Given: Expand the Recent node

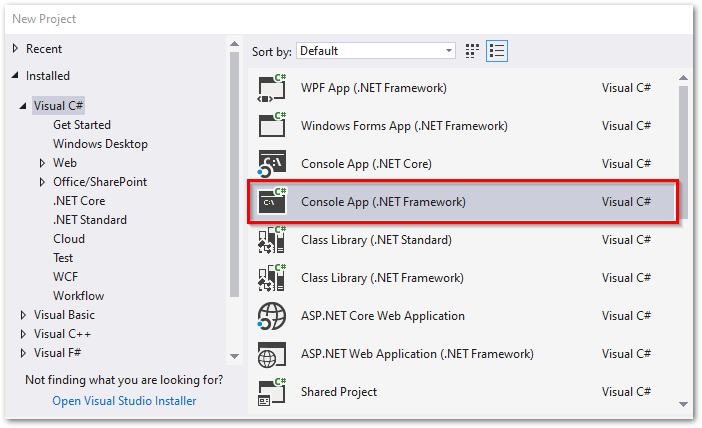Looking at the screenshot, I should (15, 49).
